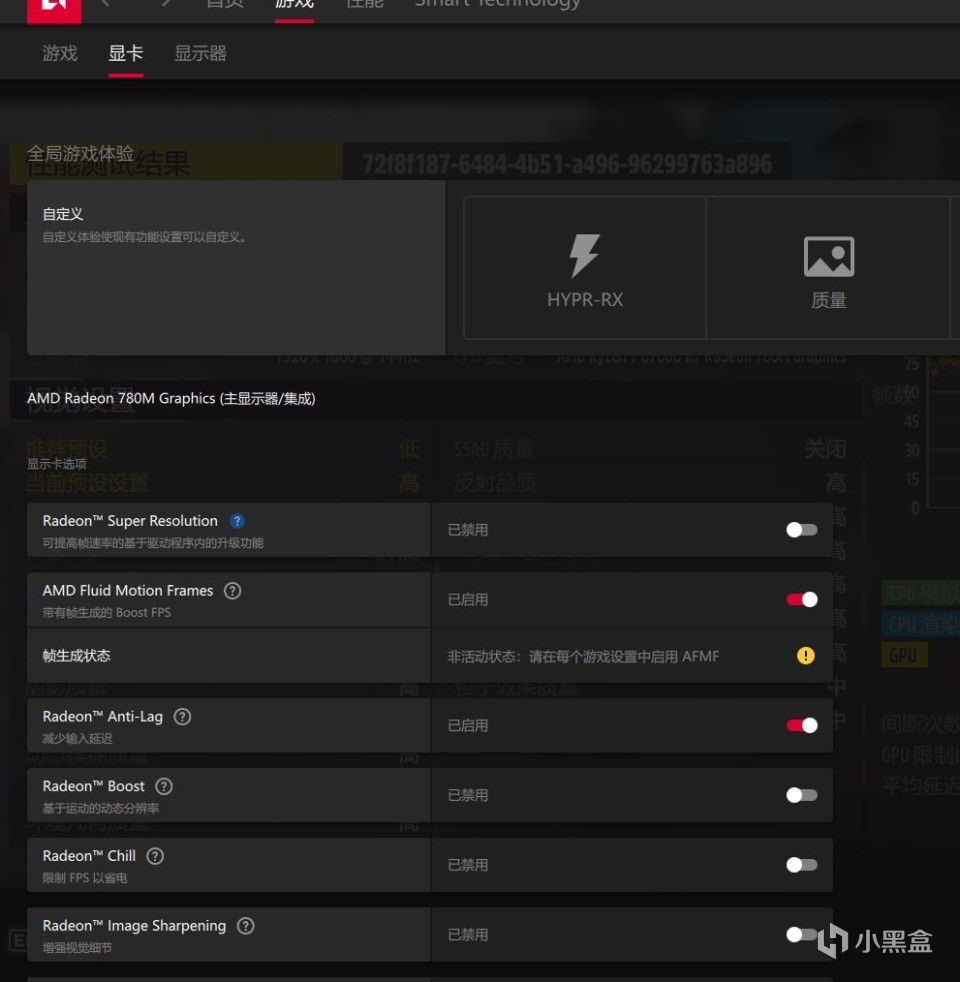Click 增强视觉细节 description text
This screenshot has width=960, height=982.
click(x=77, y=948)
